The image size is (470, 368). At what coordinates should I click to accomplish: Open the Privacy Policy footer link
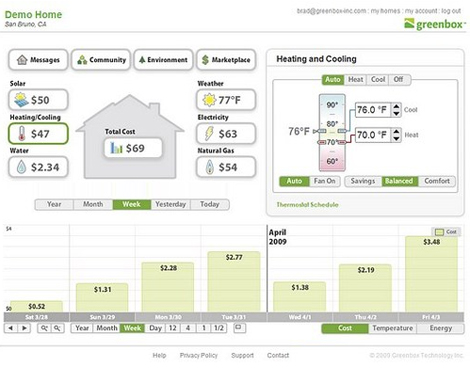pos(199,355)
